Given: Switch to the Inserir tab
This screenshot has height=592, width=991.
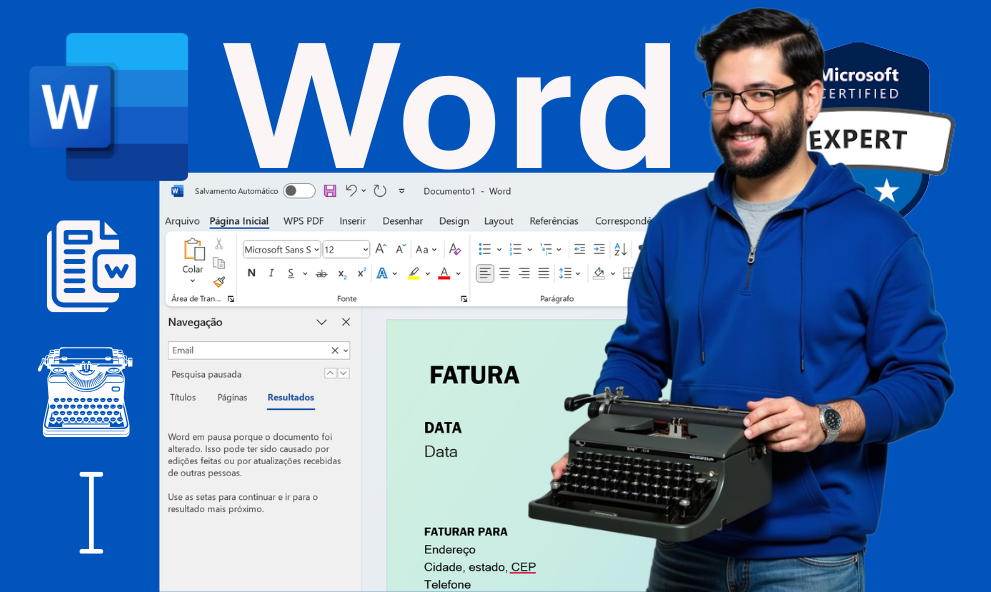Looking at the screenshot, I should (x=352, y=220).
